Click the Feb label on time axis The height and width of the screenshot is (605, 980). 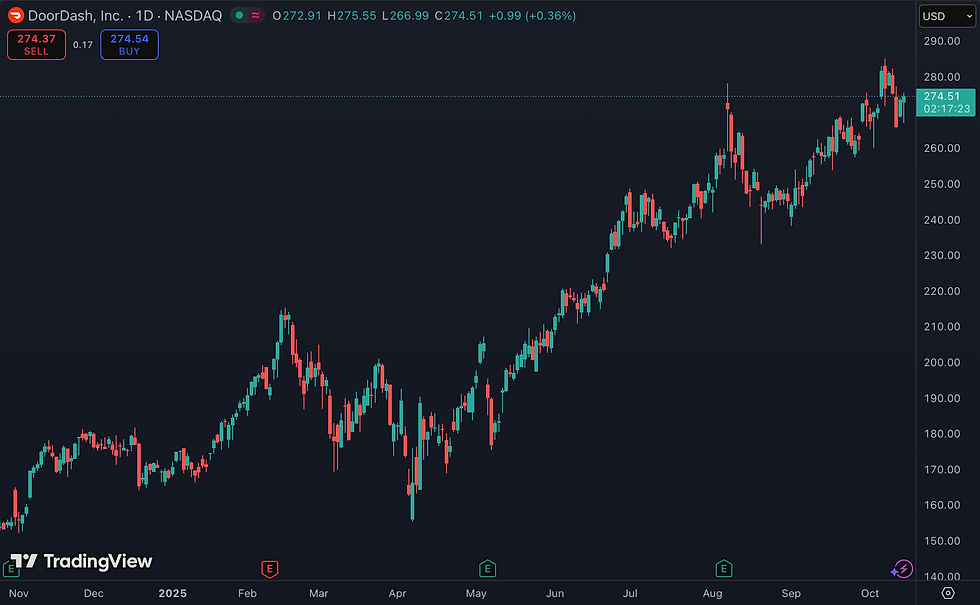(x=248, y=593)
